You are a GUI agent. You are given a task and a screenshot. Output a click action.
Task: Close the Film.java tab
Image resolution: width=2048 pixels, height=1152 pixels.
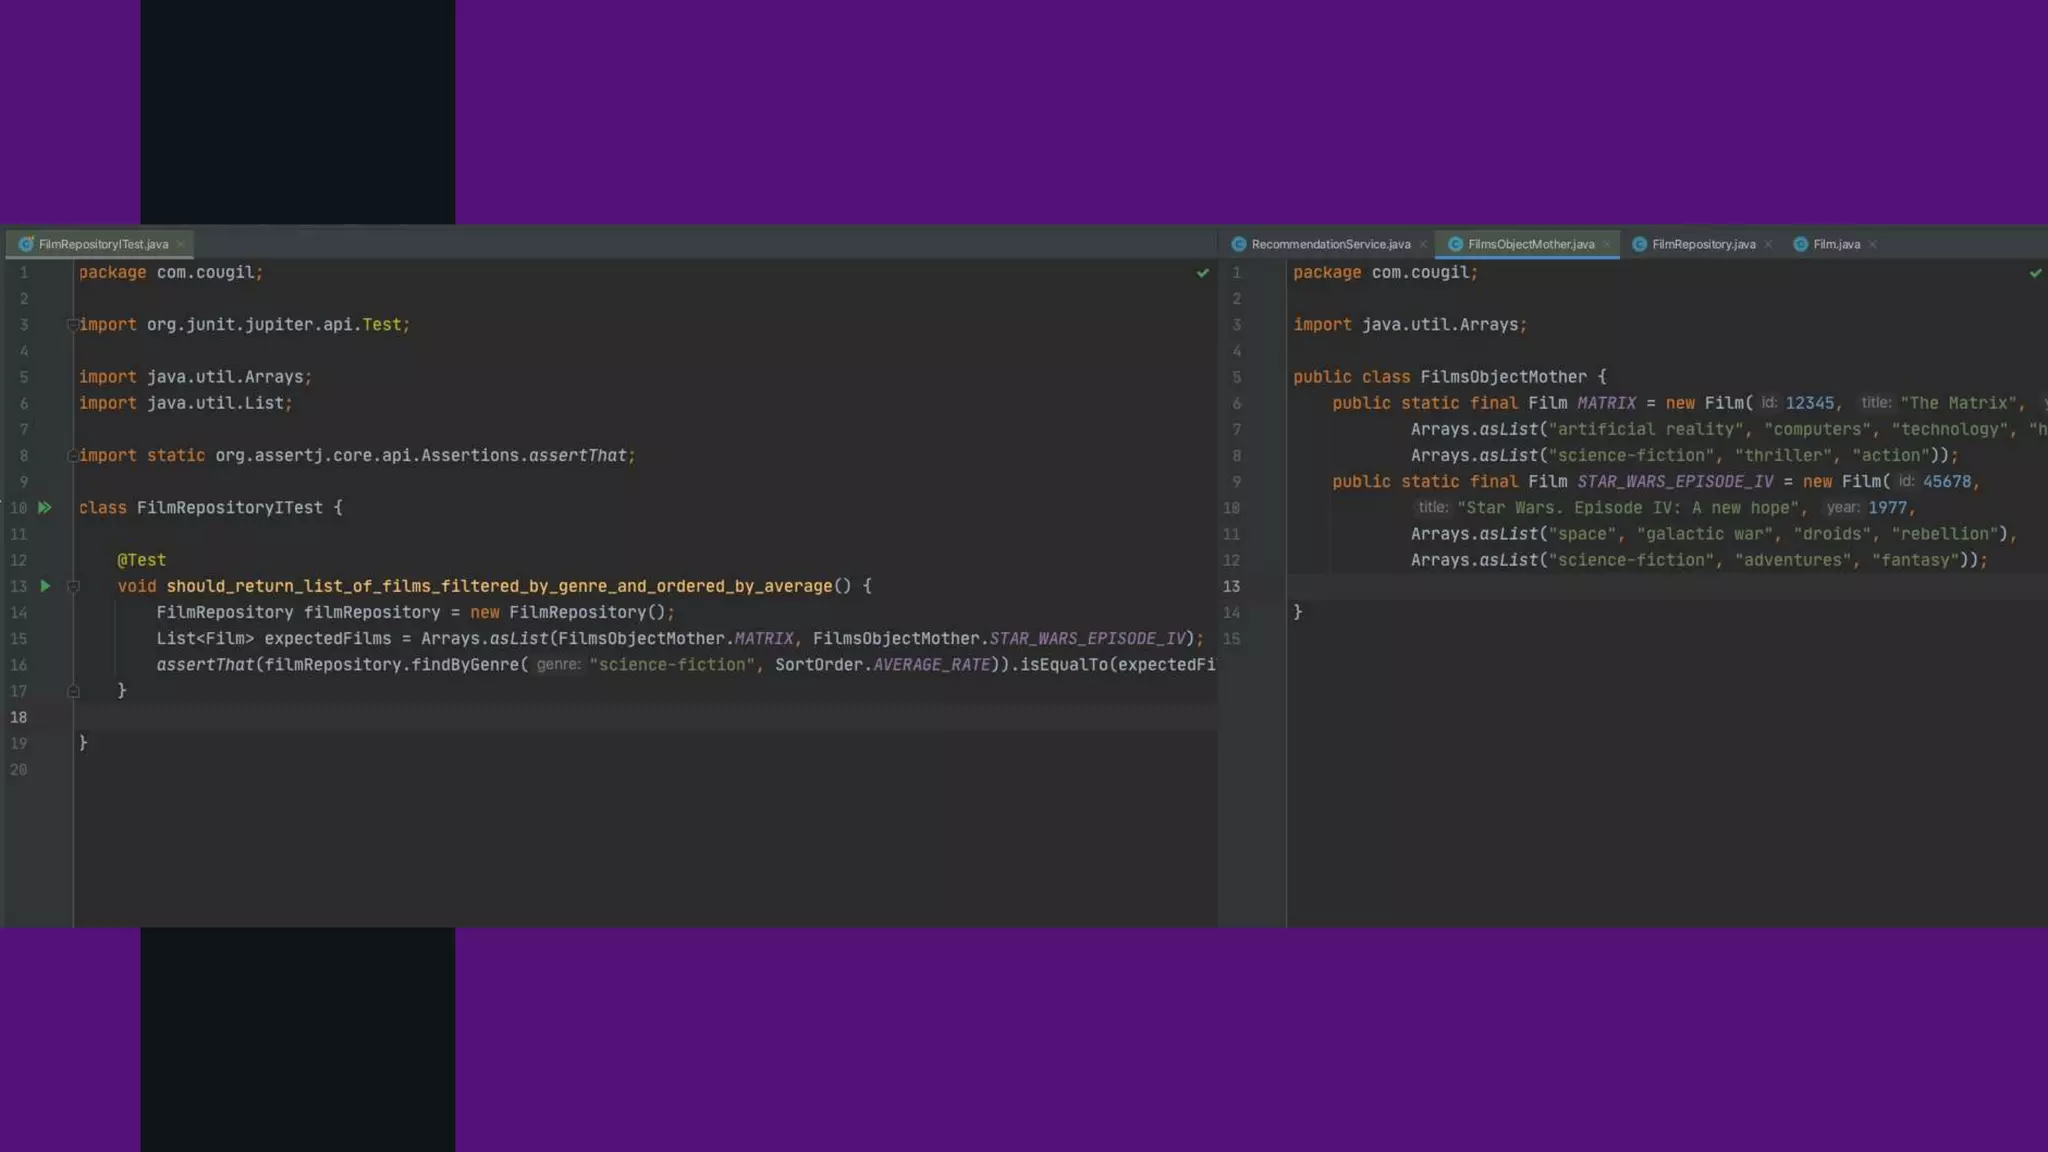[1873, 244]
